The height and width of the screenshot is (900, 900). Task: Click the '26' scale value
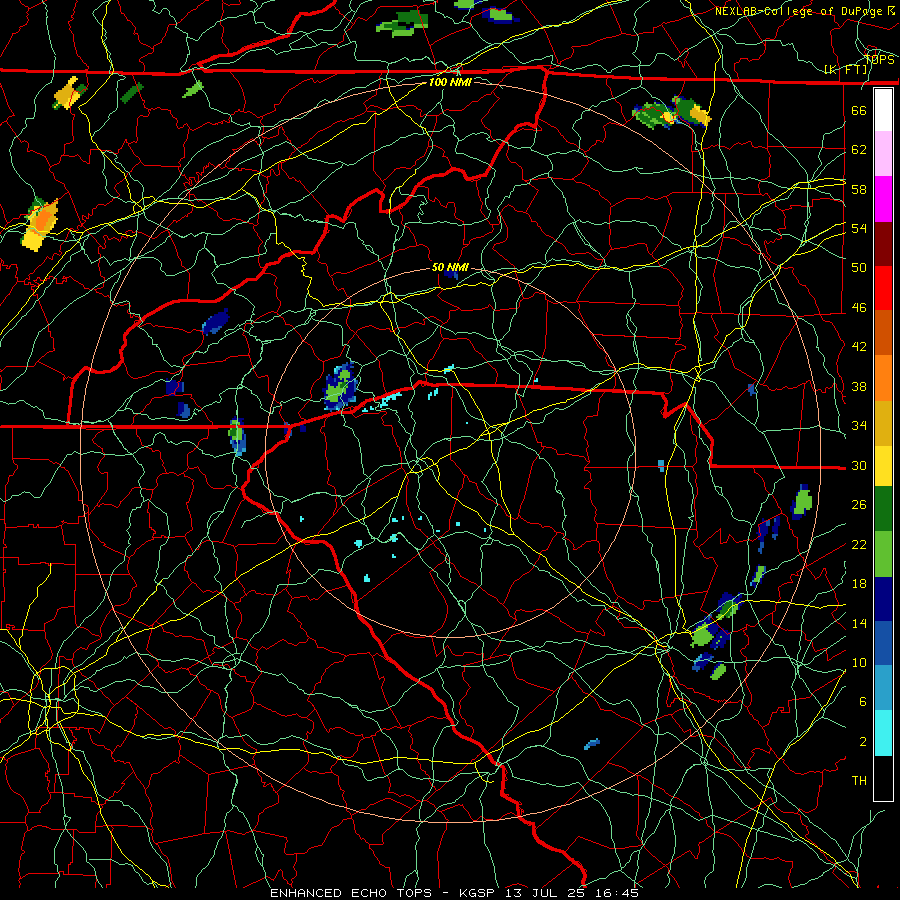859,505
